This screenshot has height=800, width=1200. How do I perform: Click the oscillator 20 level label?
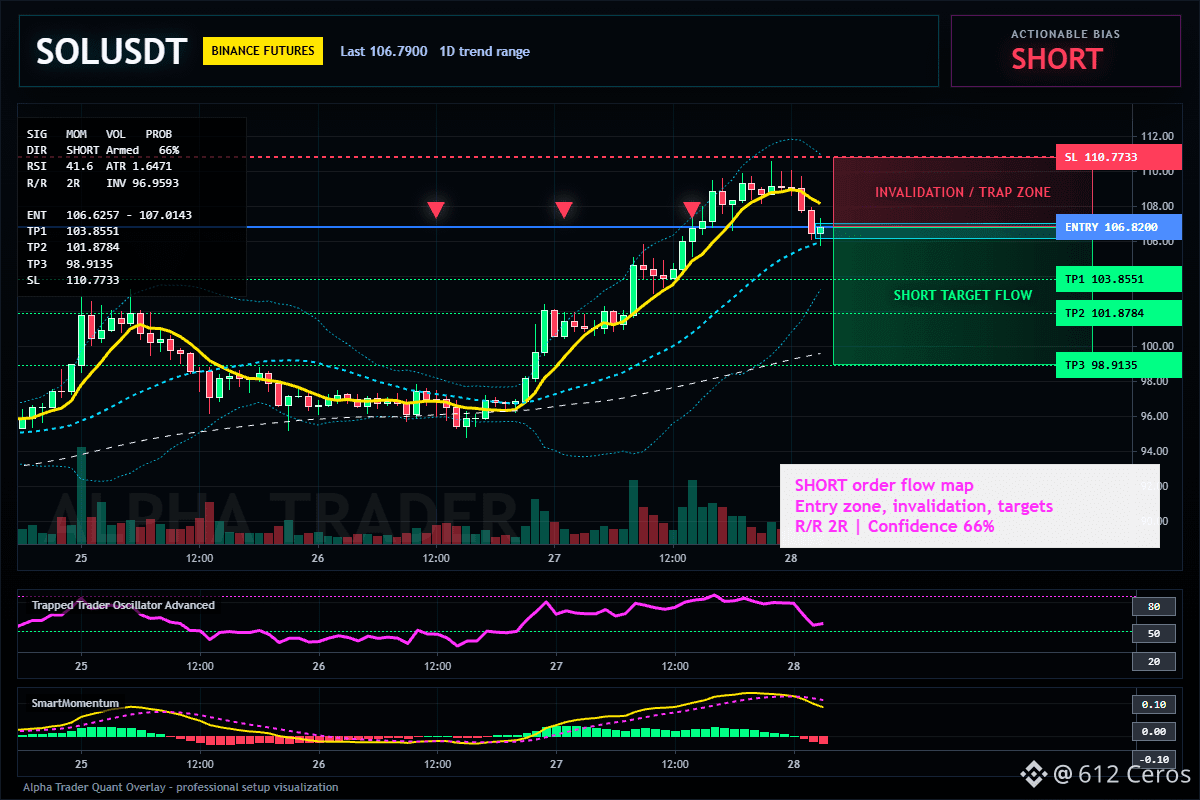1153,662
